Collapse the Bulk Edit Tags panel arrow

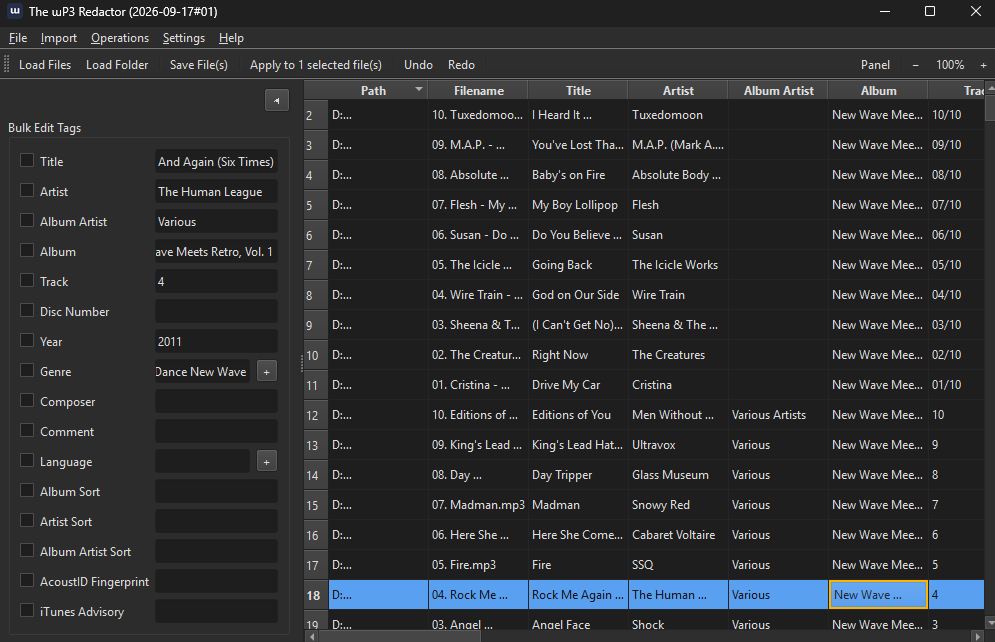coord(277,100)
